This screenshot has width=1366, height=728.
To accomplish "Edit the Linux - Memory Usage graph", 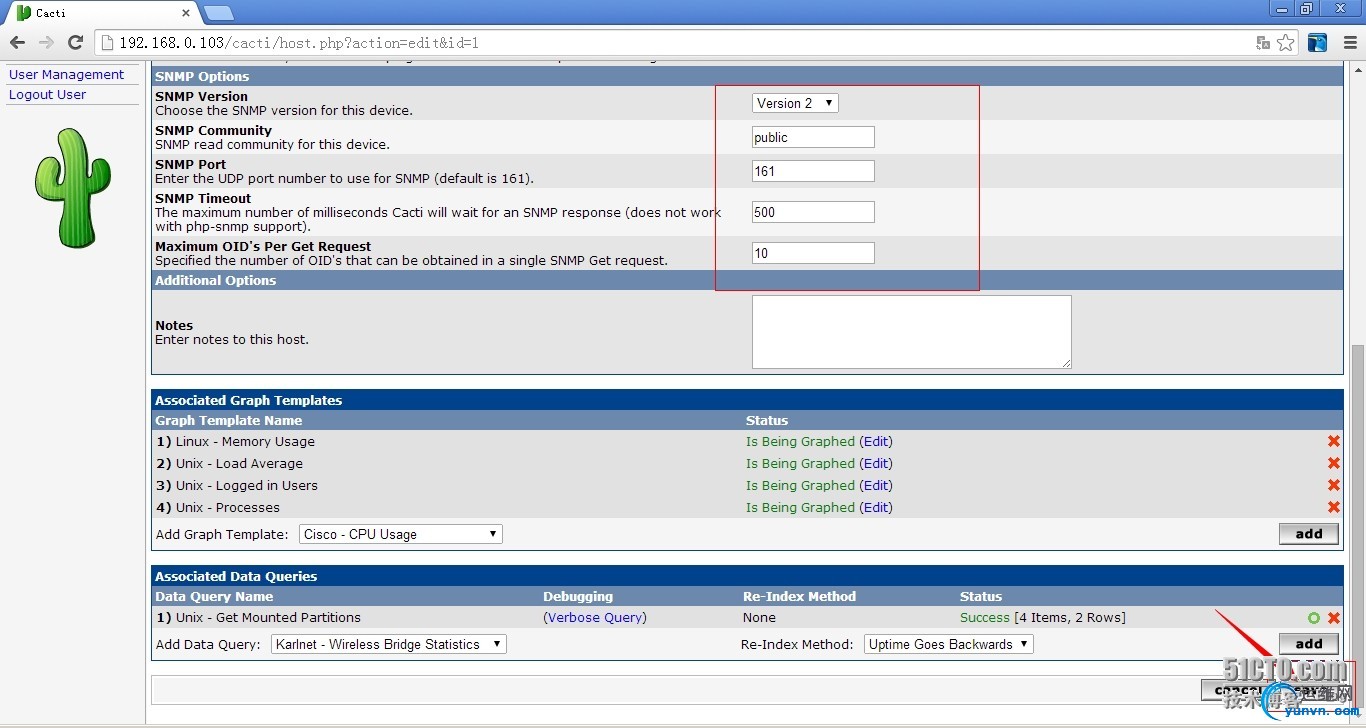I will coord(876,441).
